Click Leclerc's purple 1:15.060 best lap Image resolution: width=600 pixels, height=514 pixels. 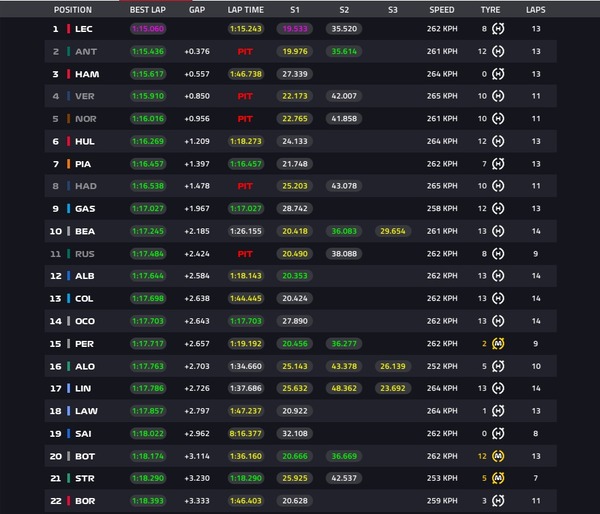148,29
